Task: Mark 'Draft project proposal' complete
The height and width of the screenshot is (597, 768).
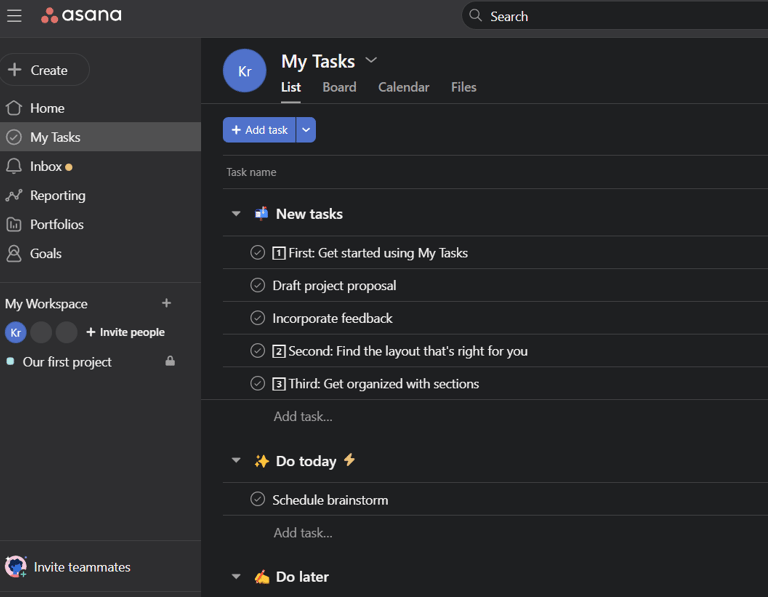Action: click(258, 285)
